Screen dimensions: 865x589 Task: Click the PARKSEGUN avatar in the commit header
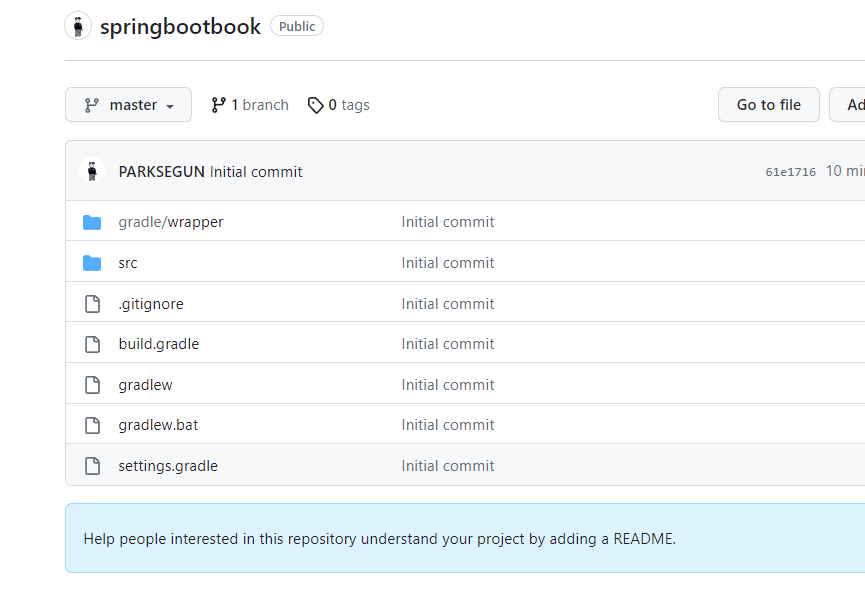click(x=92, y=171)
